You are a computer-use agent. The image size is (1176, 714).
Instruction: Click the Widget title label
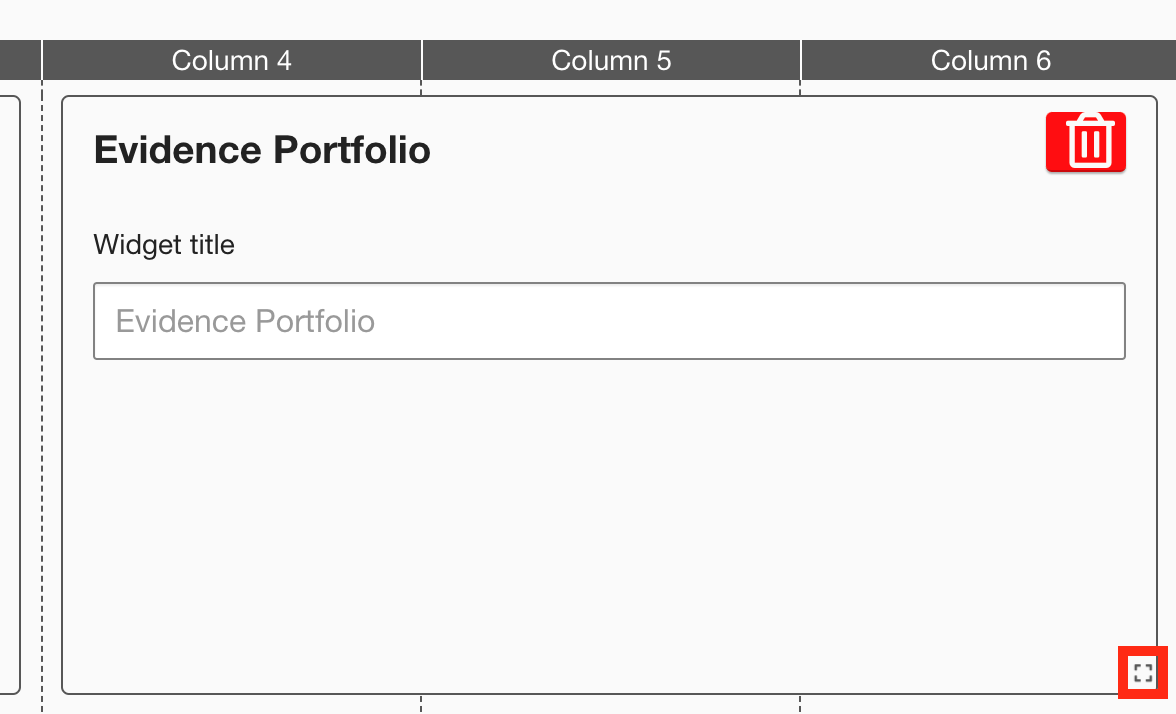coord(164,244)
